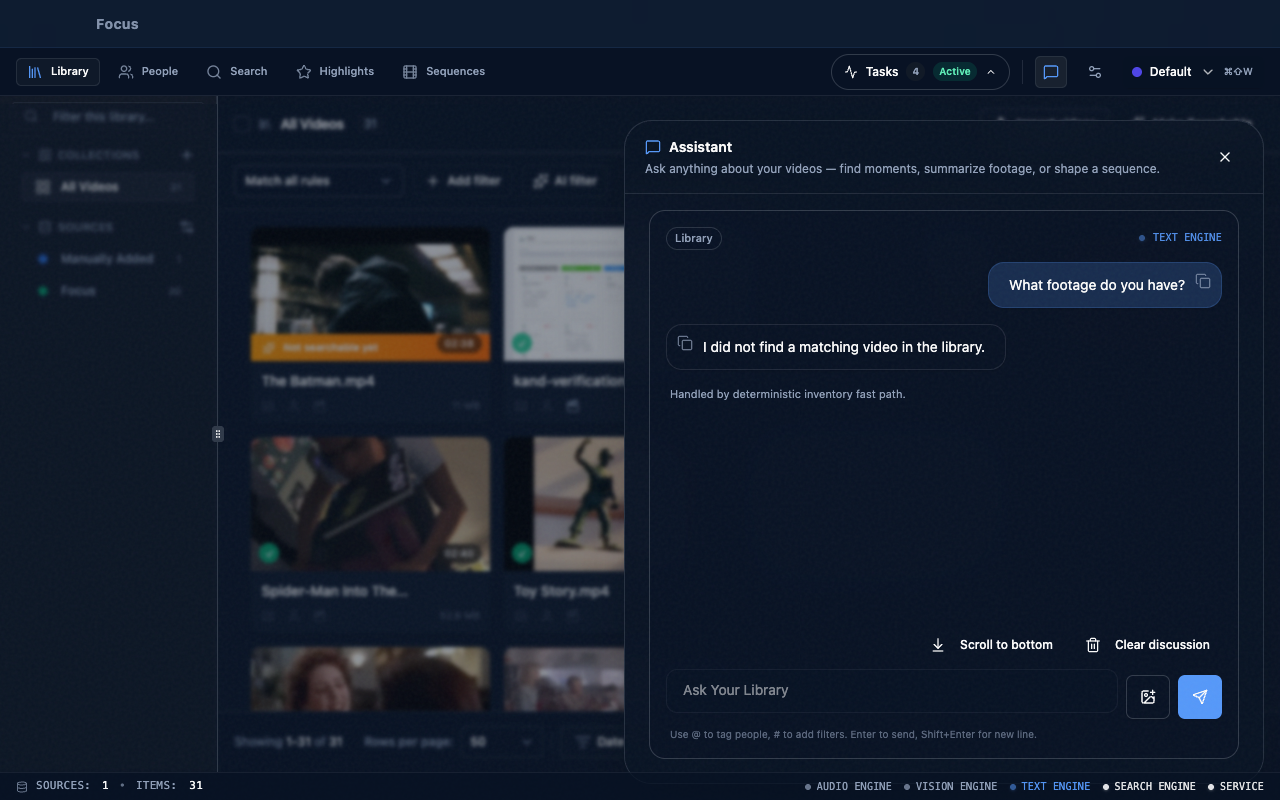Open the Sequences tab
The image size is (1280, 800).
coord(444,72)
